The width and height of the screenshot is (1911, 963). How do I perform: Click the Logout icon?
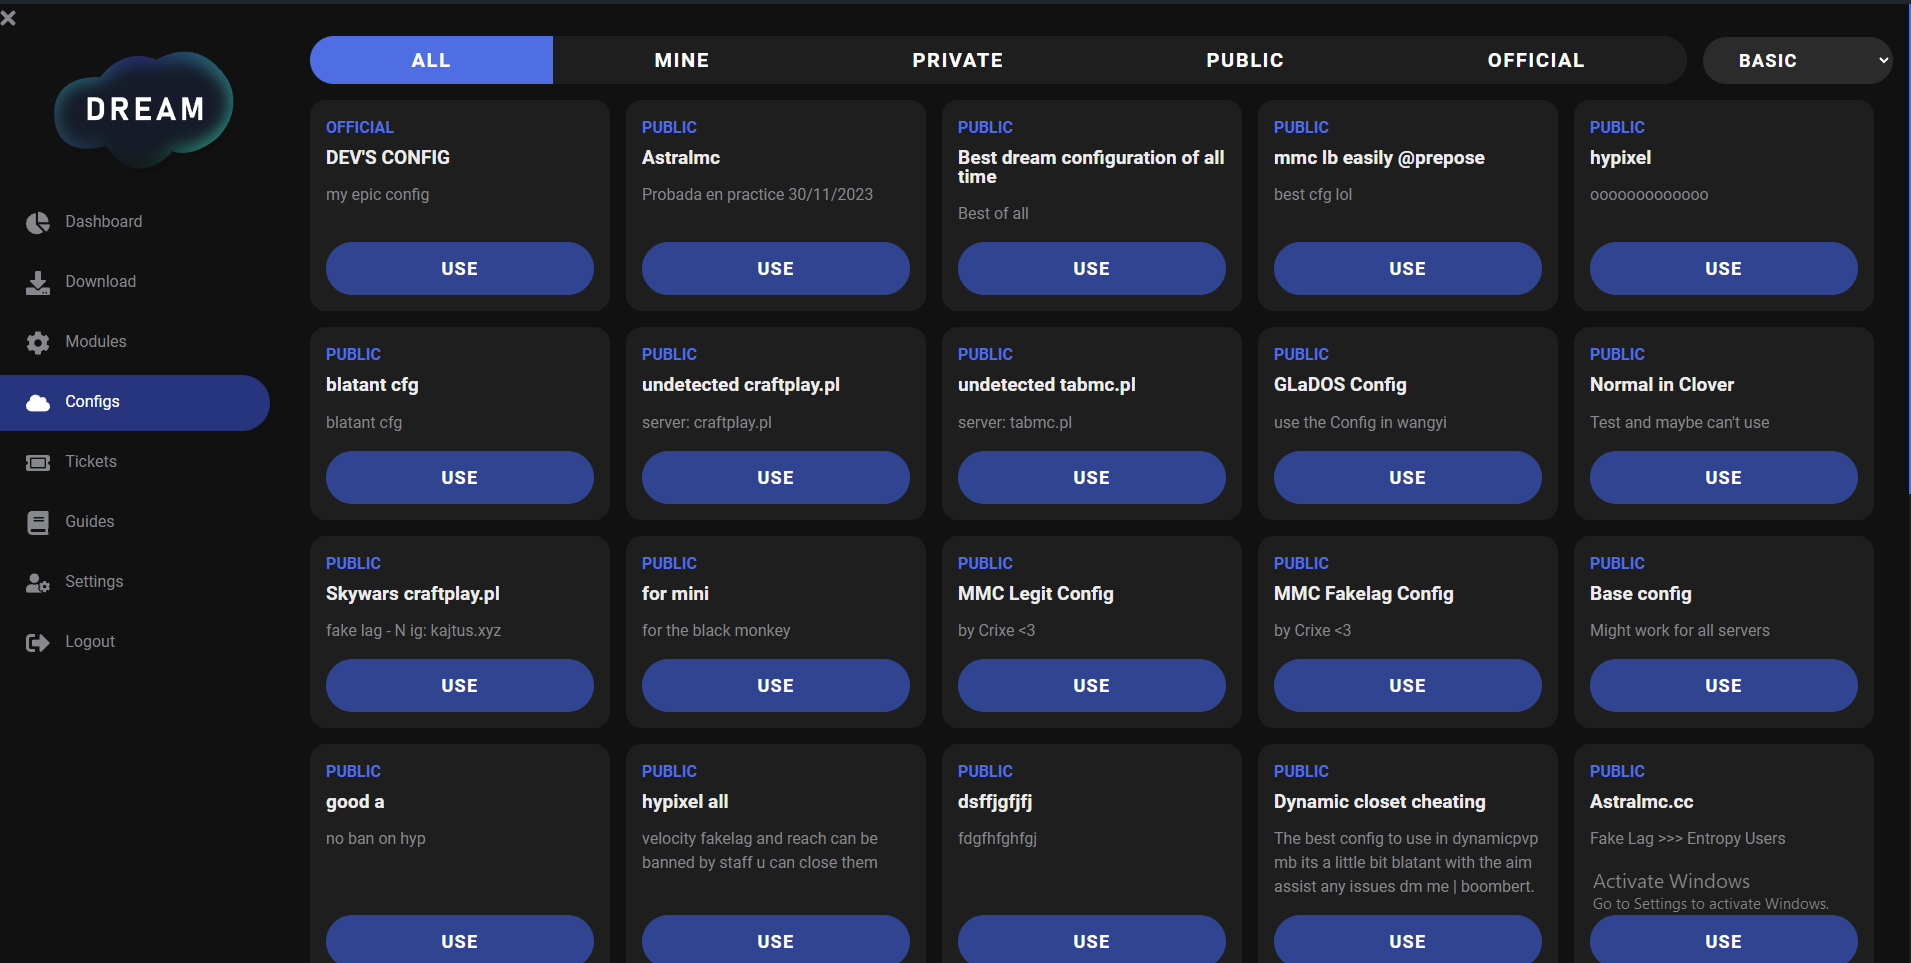tap(37, 641)
